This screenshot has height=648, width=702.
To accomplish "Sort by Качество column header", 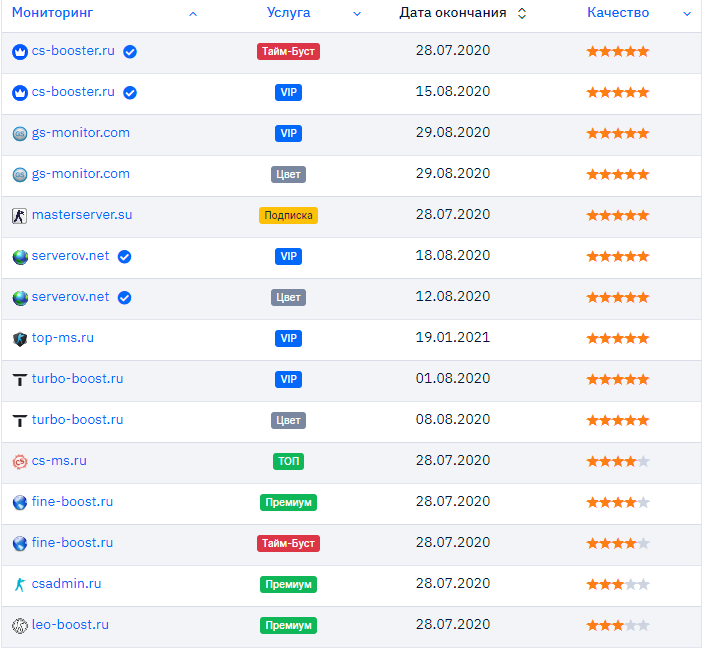I will 618,13.
